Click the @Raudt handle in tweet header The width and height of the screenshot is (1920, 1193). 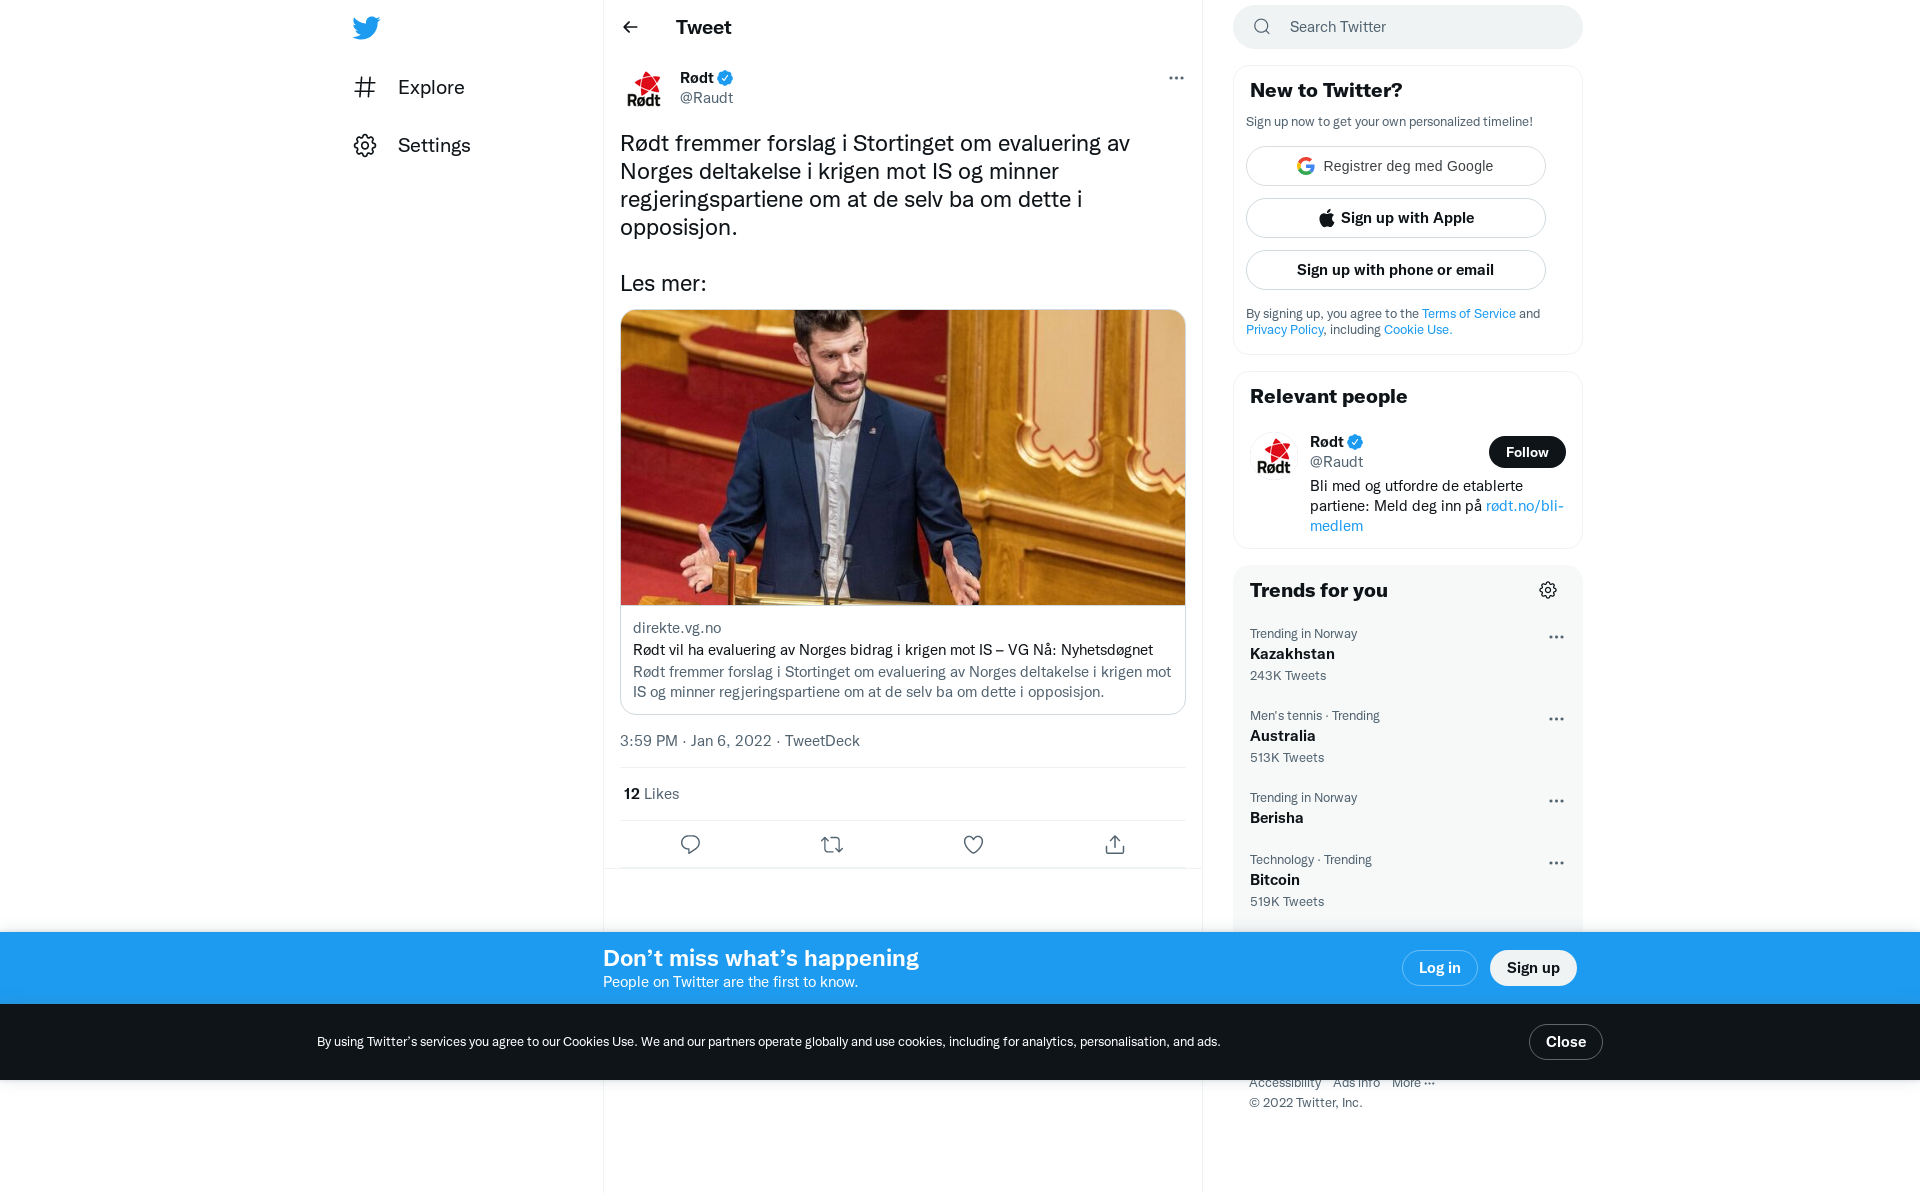[706, 98]
